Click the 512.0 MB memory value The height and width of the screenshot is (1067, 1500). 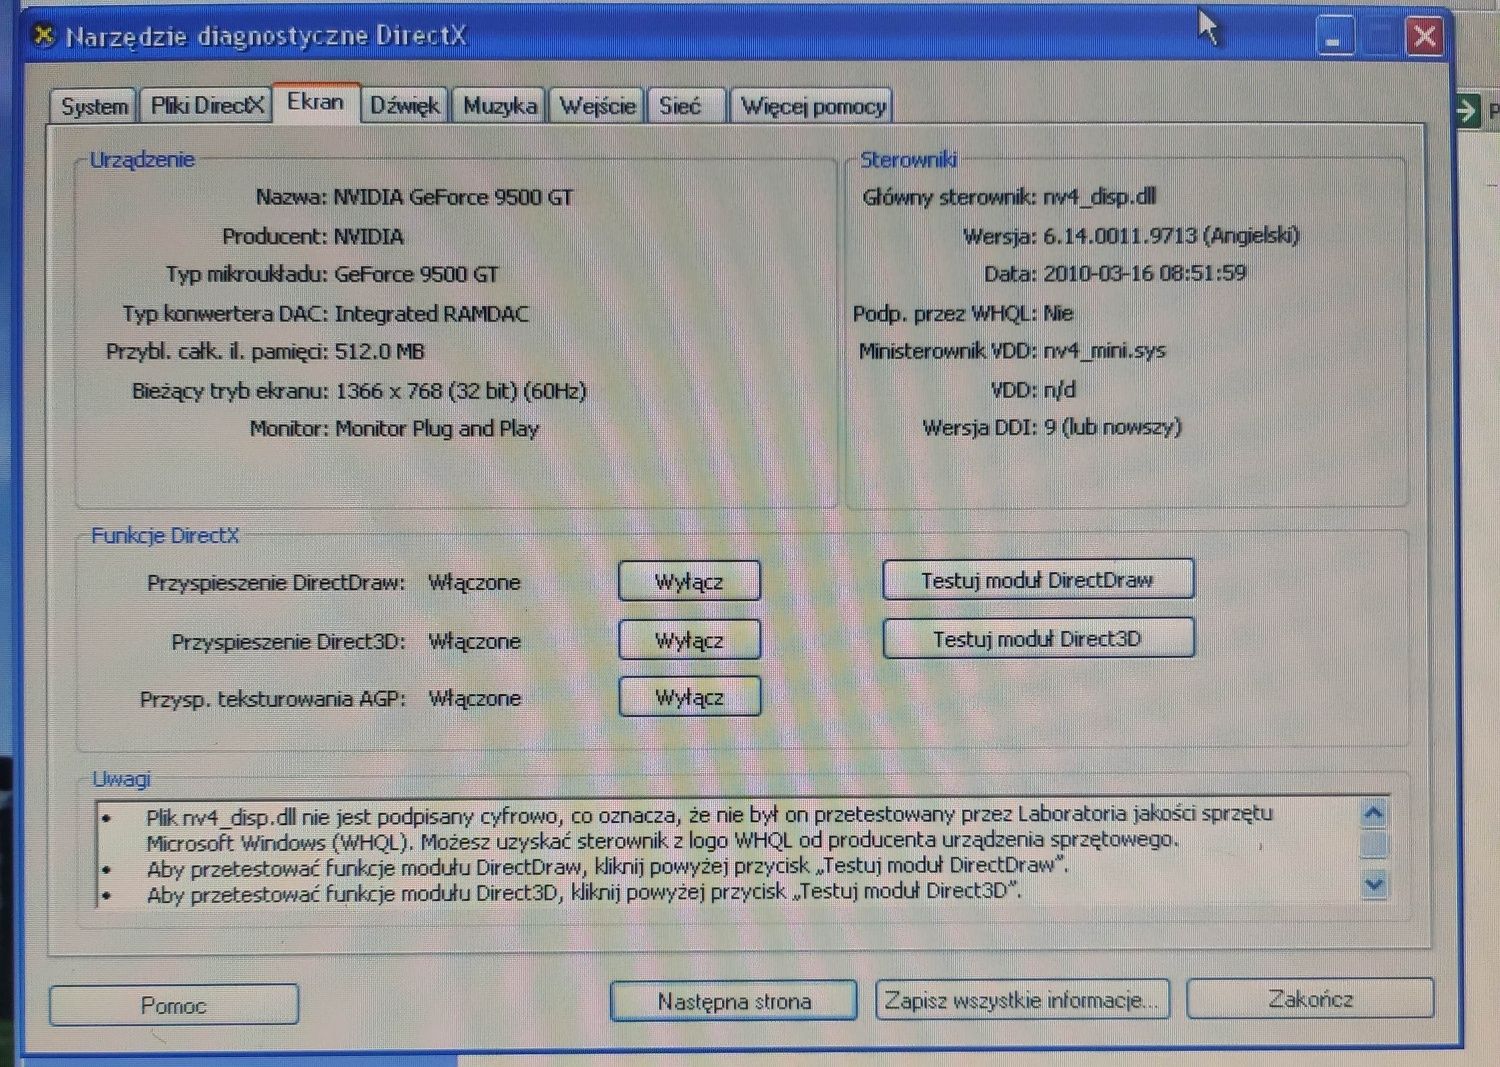pyautogui.click(x=379, y=352)
